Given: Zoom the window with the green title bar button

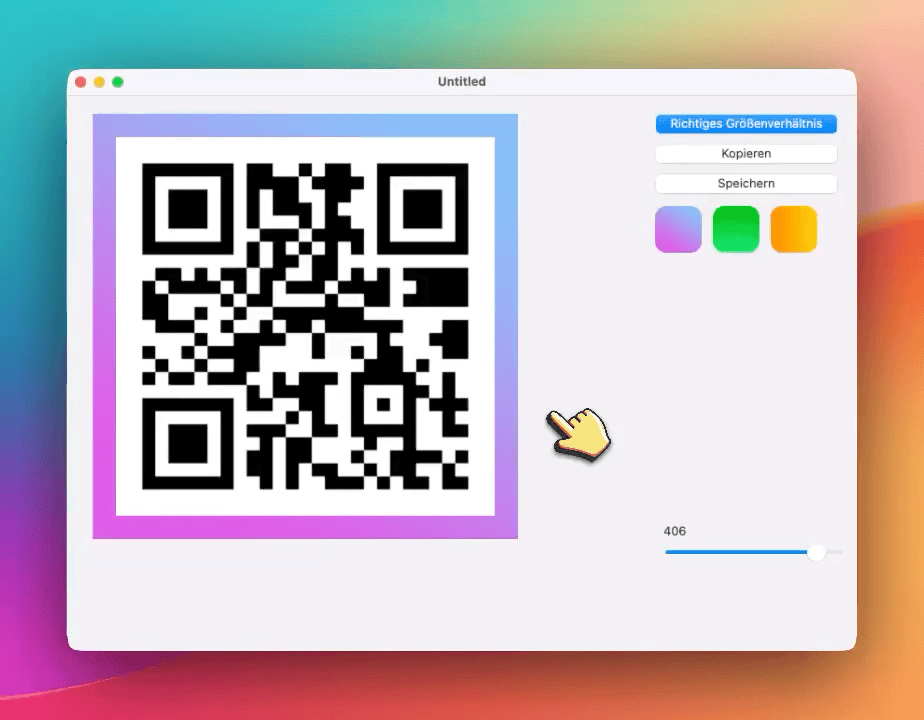Looking at the screenshot, I should pos(118,82).
